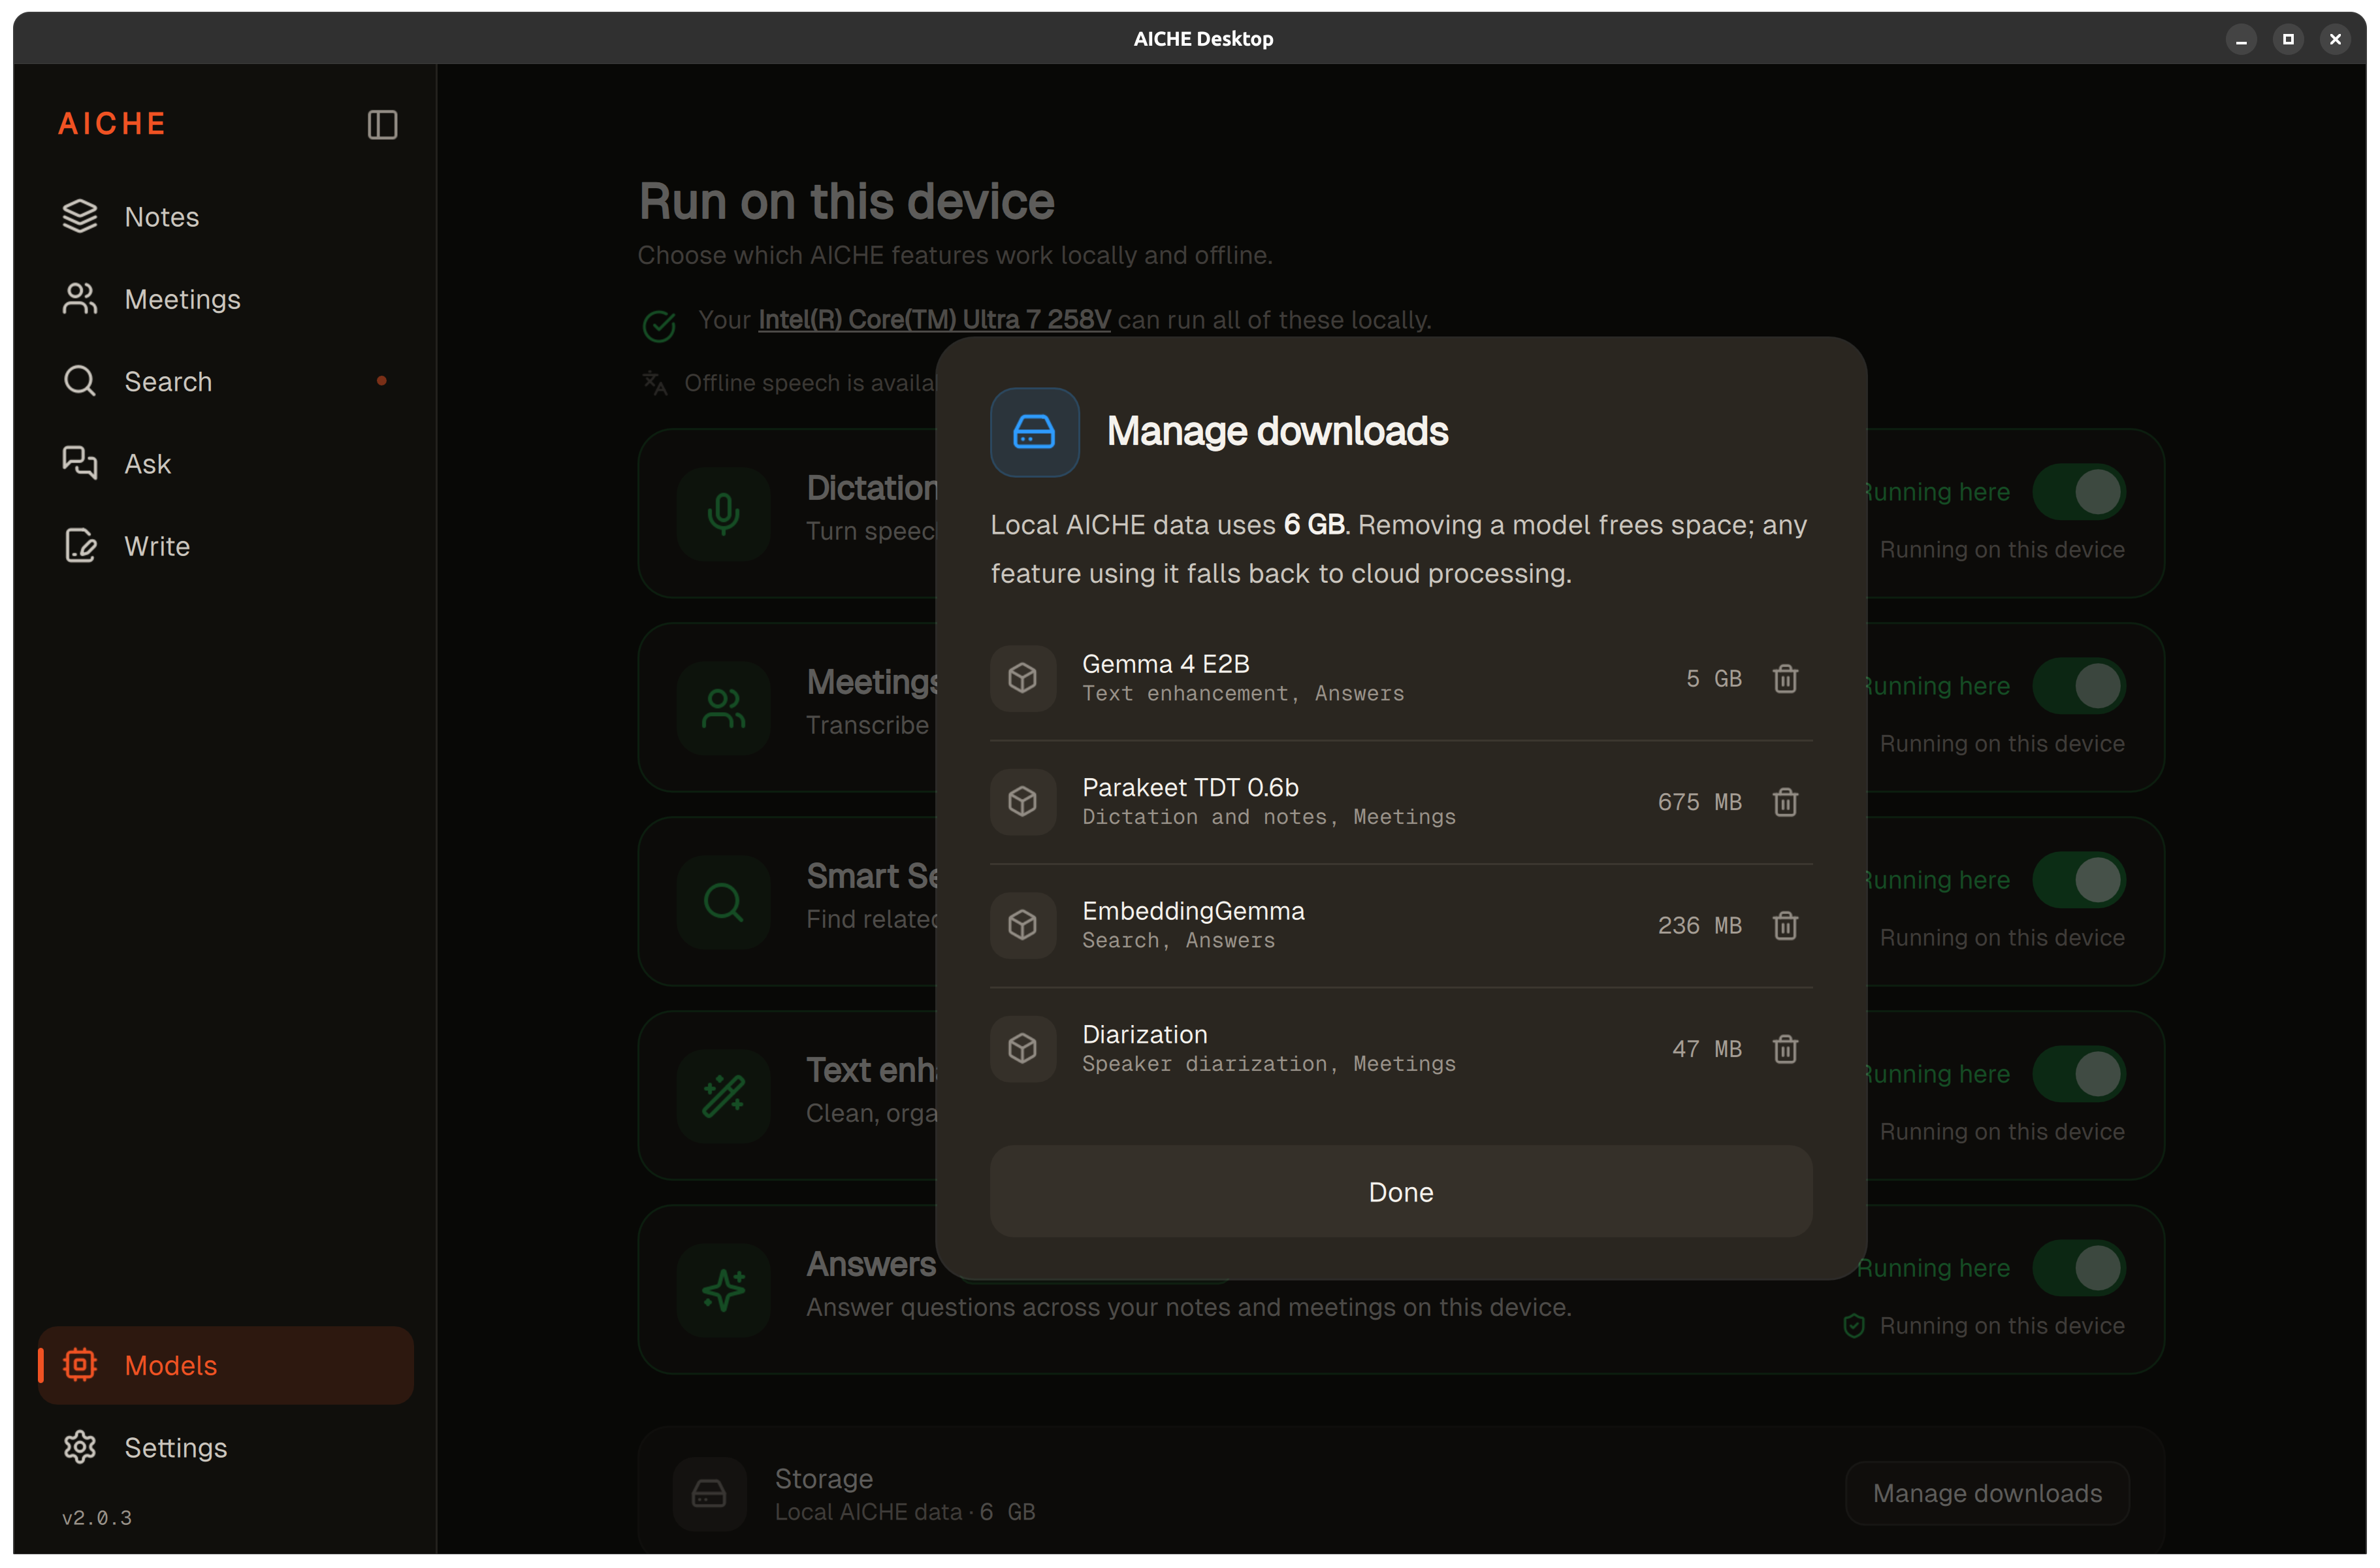The width and height of the screenshot is (2380, 1568).
Task: Click the Search, Answers subtitle
Action: pos(1178,941)
